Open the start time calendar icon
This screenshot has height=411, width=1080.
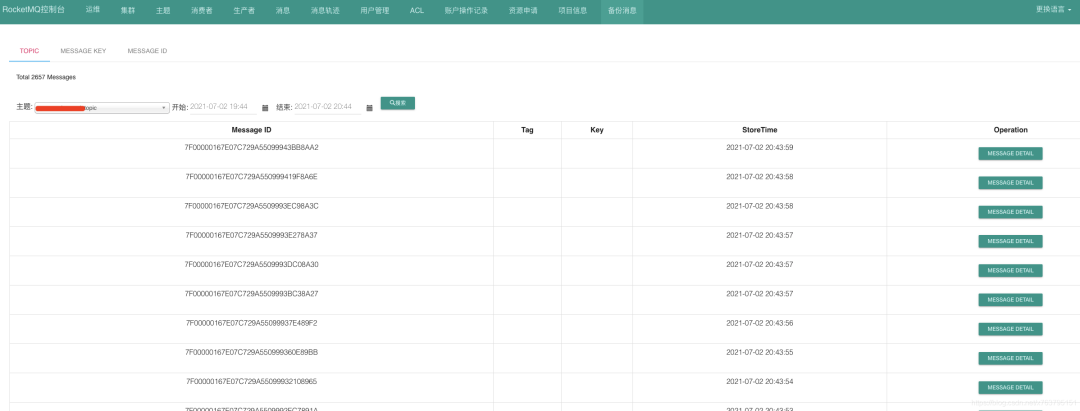pyautogui.click(x=265, y=107)
